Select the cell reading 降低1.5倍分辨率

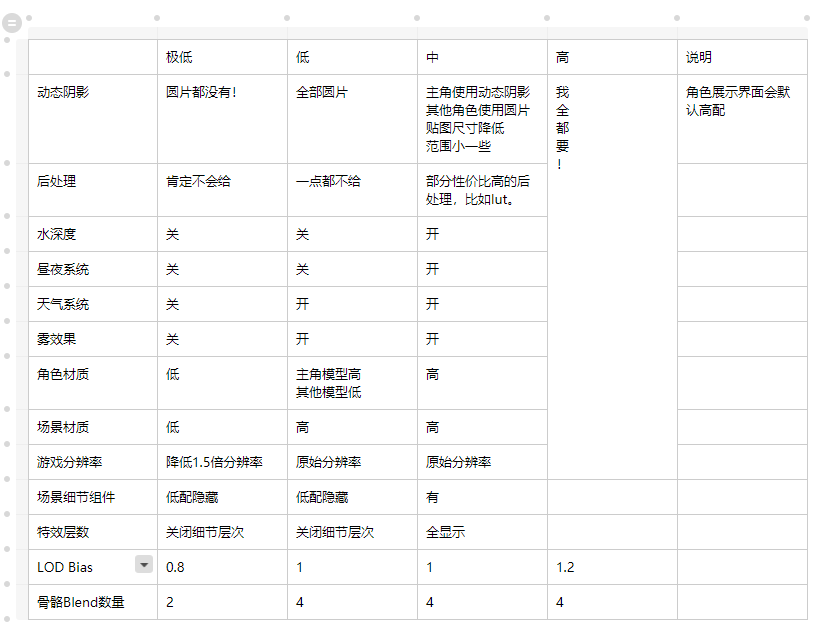(222, 462)
